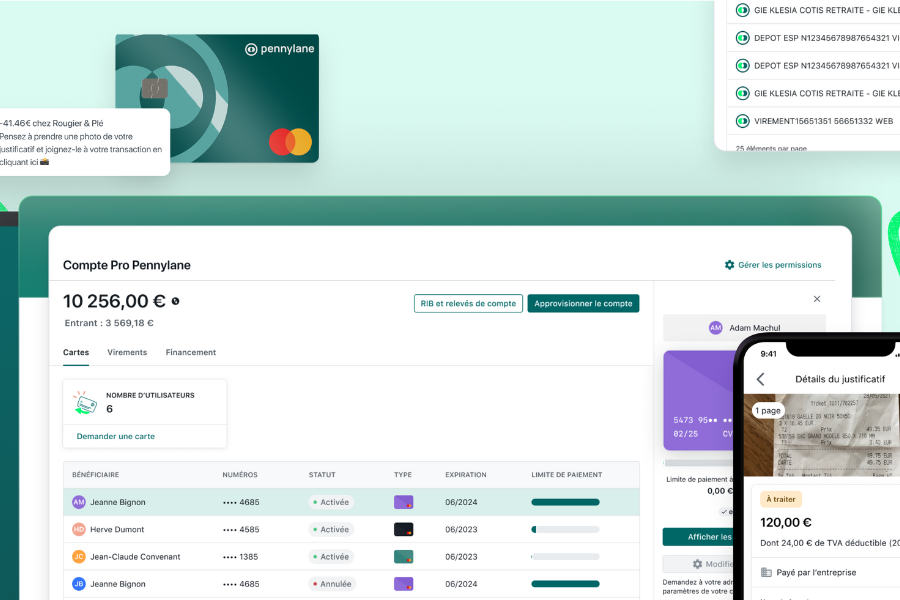
Task: Open the Financement tab
Action: point(191,353)
